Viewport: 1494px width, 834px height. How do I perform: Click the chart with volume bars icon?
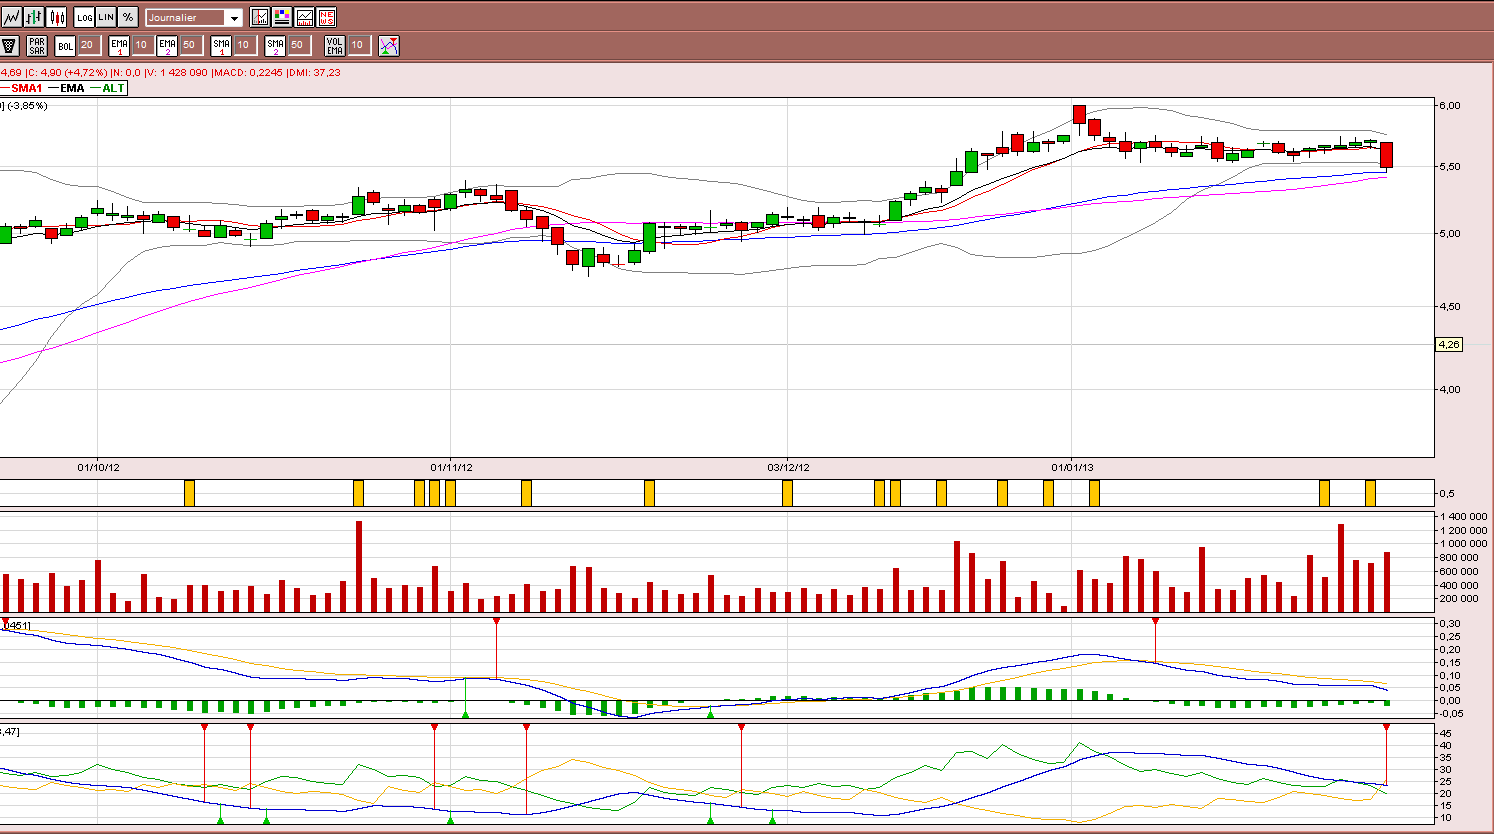tap(304, 17)
